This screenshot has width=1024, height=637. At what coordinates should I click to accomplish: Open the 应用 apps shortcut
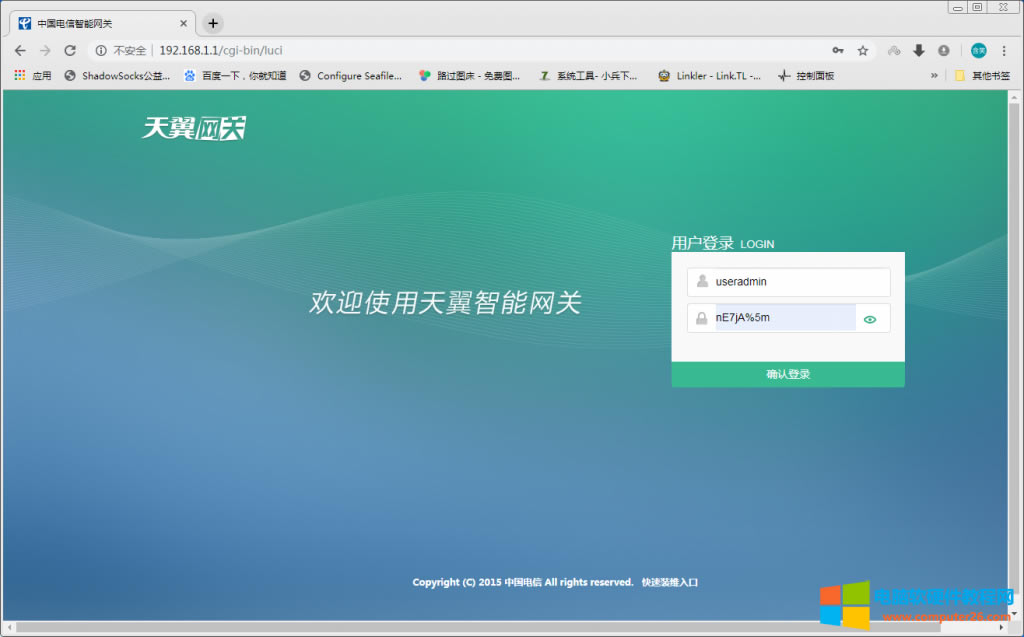(33, 76)
